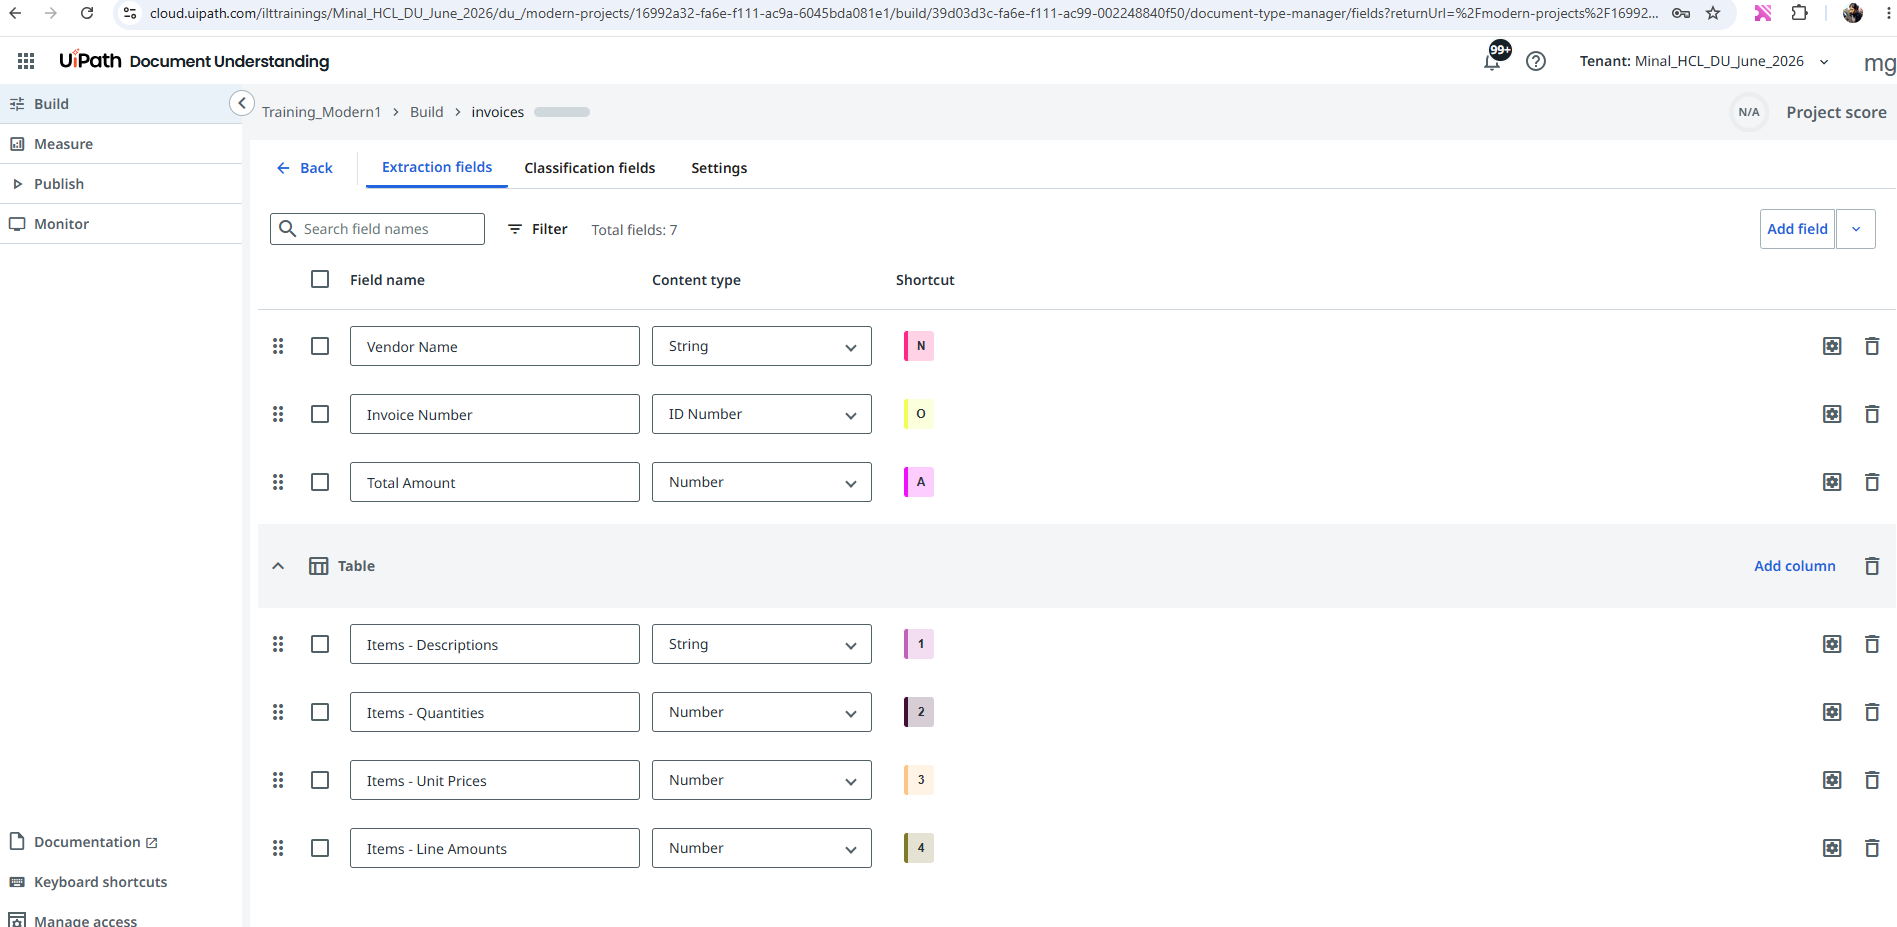Delete the Items - Quantities column

point(1872,712)
